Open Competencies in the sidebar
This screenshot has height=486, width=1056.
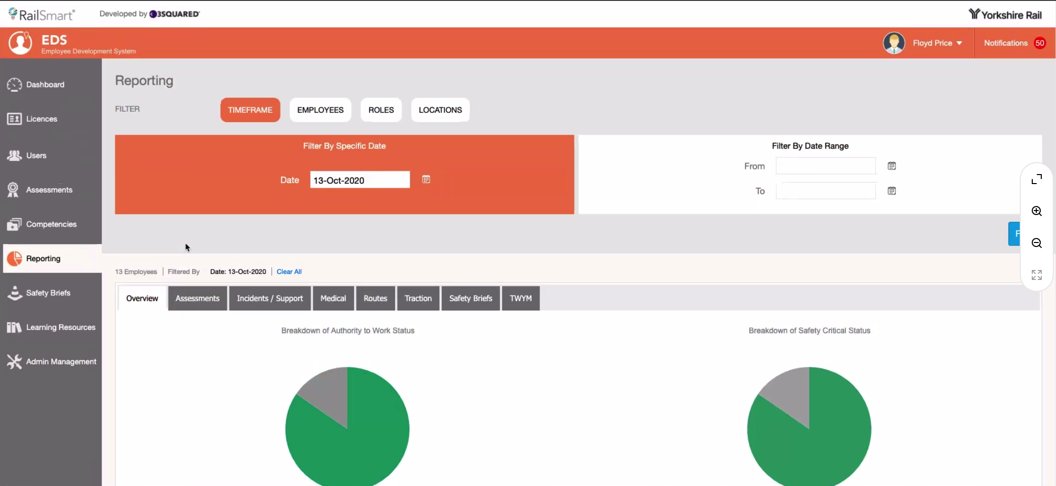pyautogui.click(x=51, y=224)
